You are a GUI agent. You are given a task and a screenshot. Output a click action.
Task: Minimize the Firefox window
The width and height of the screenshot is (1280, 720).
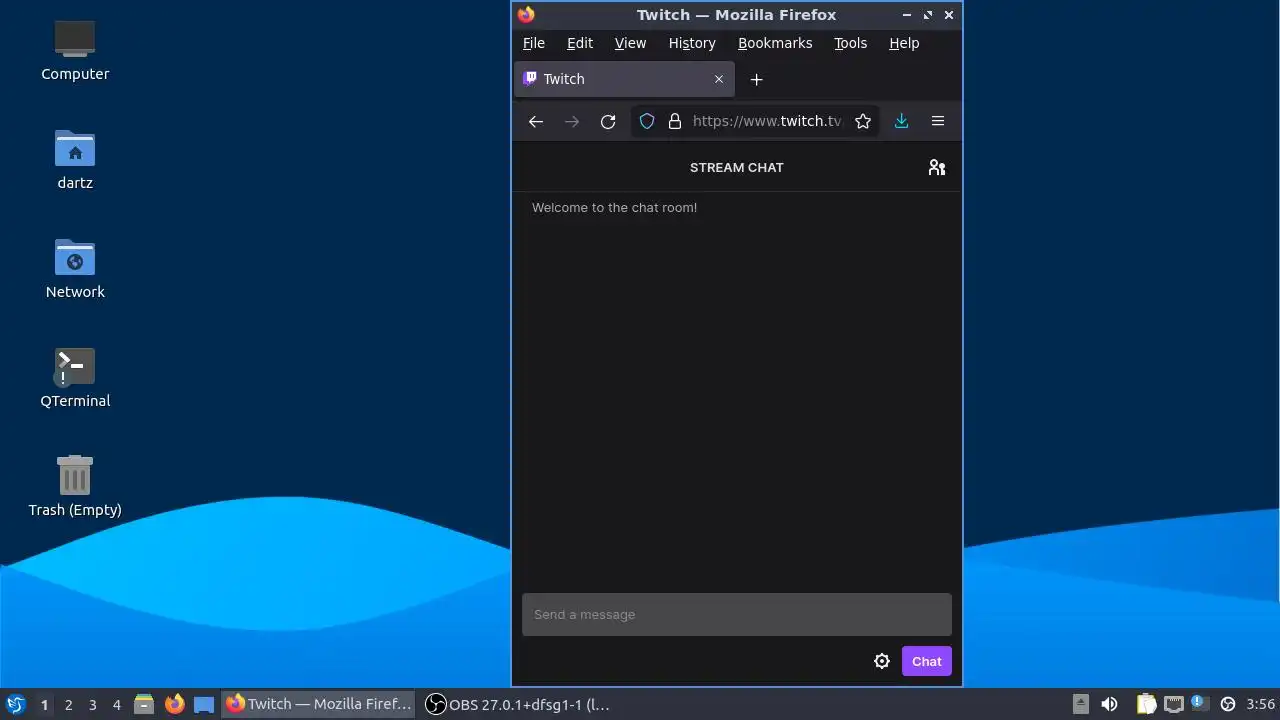[907, 15]
